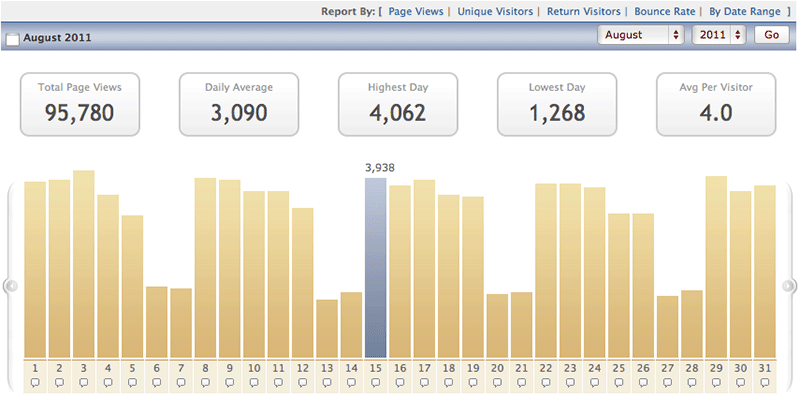The height and width of the screenshot is (397, 800).
Task: Go to previous month with left arrow
Action: pyautogui.click(x=10, y=286)
